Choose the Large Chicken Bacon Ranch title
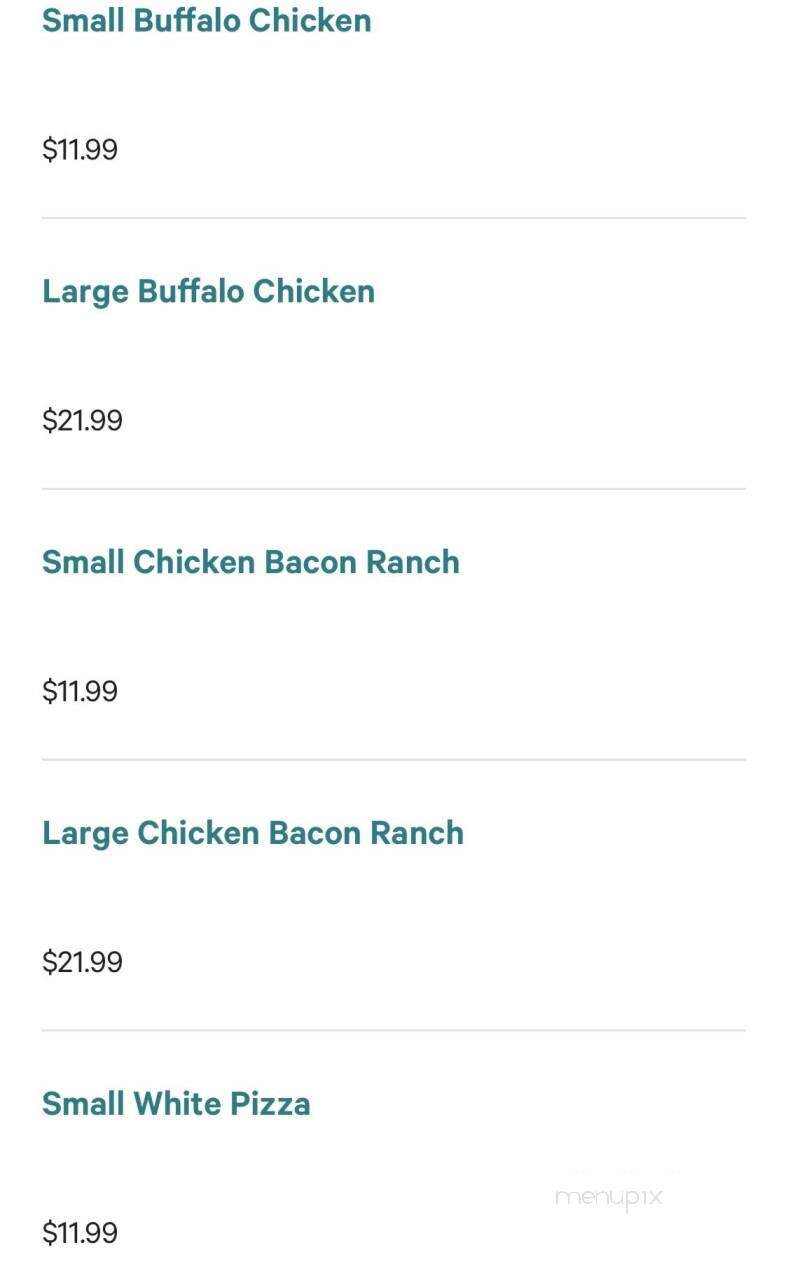Image resolution: width=788 pixels, height=1280 pixels. click(253, 833)
